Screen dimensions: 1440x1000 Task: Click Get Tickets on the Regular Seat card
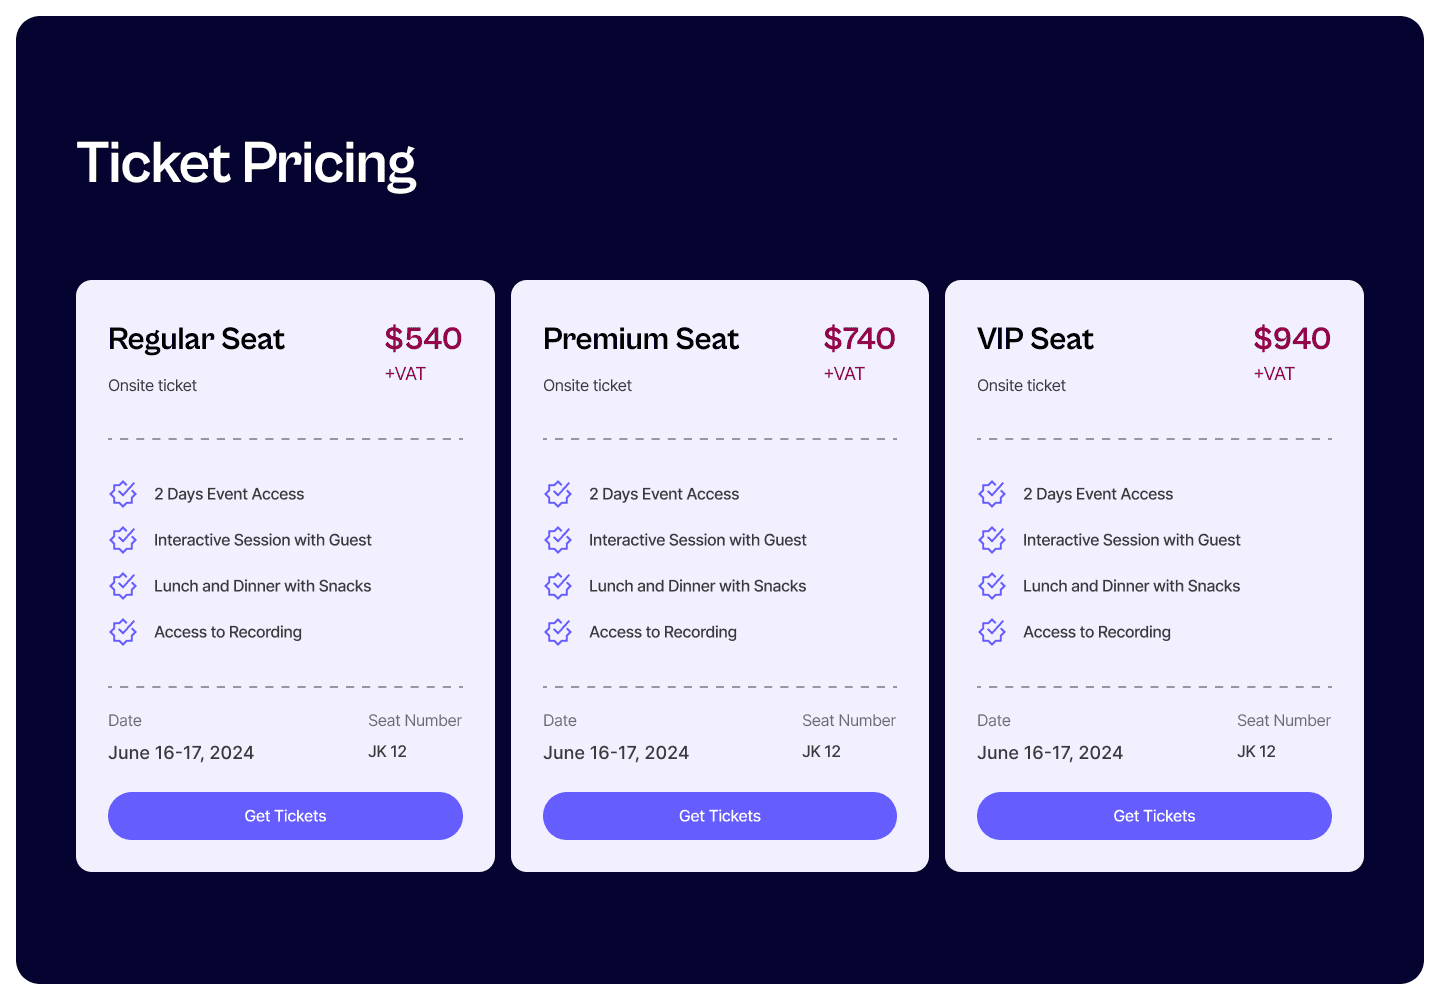[285, 815]
